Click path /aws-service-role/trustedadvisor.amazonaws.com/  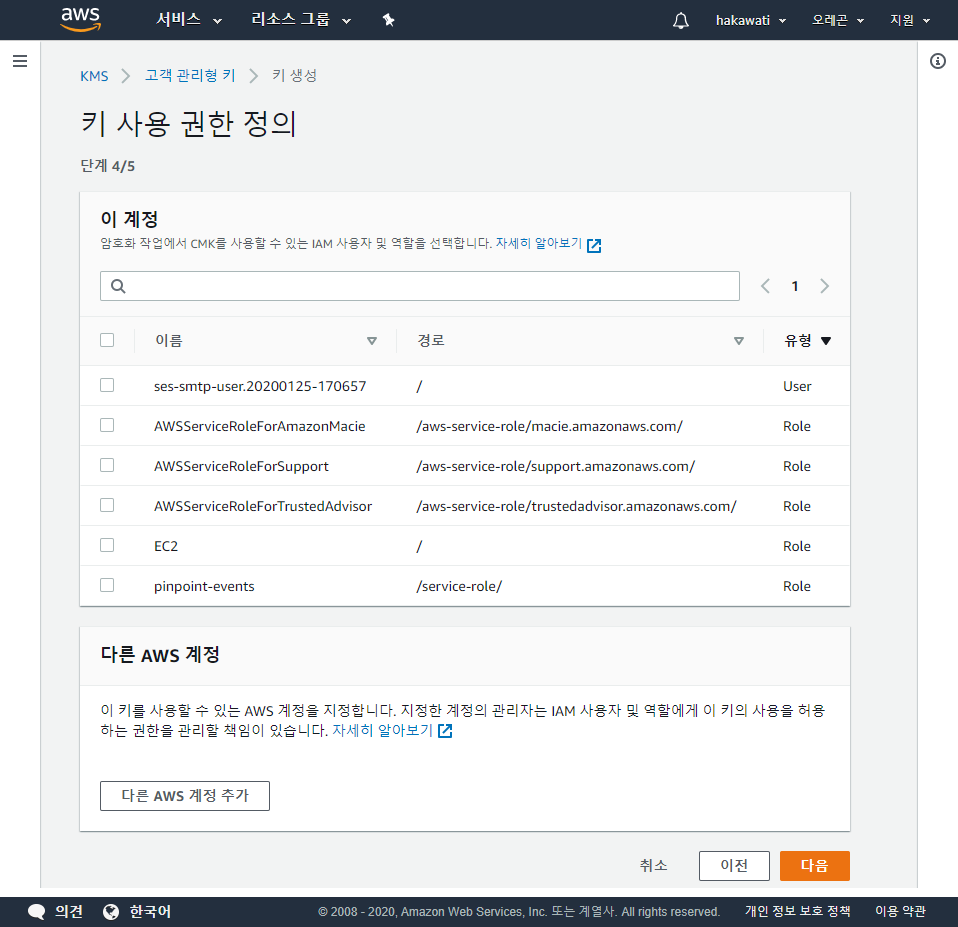[576, 506]
